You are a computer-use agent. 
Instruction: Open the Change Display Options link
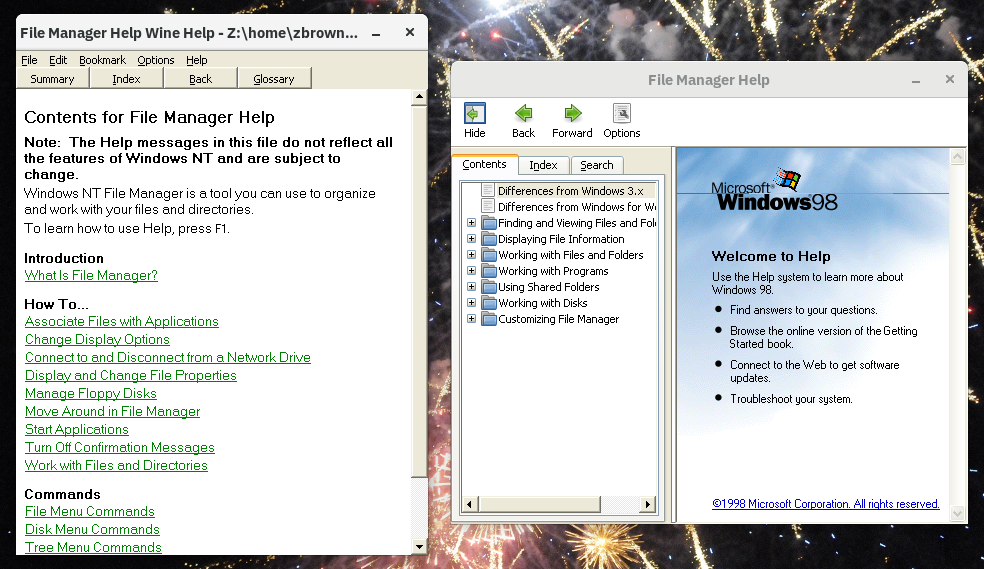tap(97, 339)
